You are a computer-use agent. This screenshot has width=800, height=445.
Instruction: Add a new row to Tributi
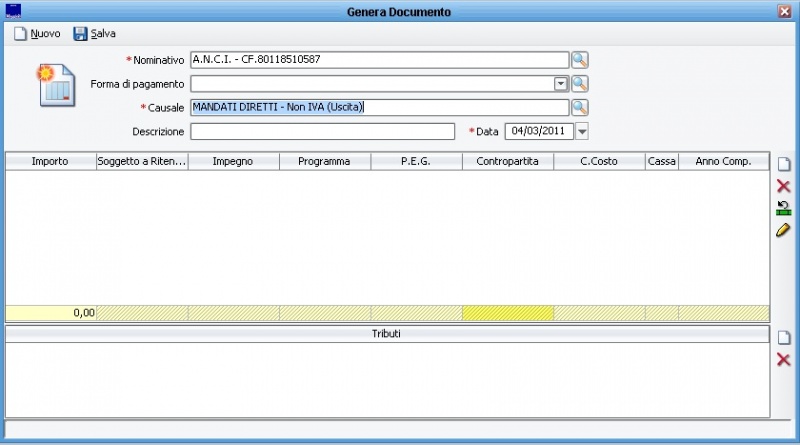coord(783,338)
